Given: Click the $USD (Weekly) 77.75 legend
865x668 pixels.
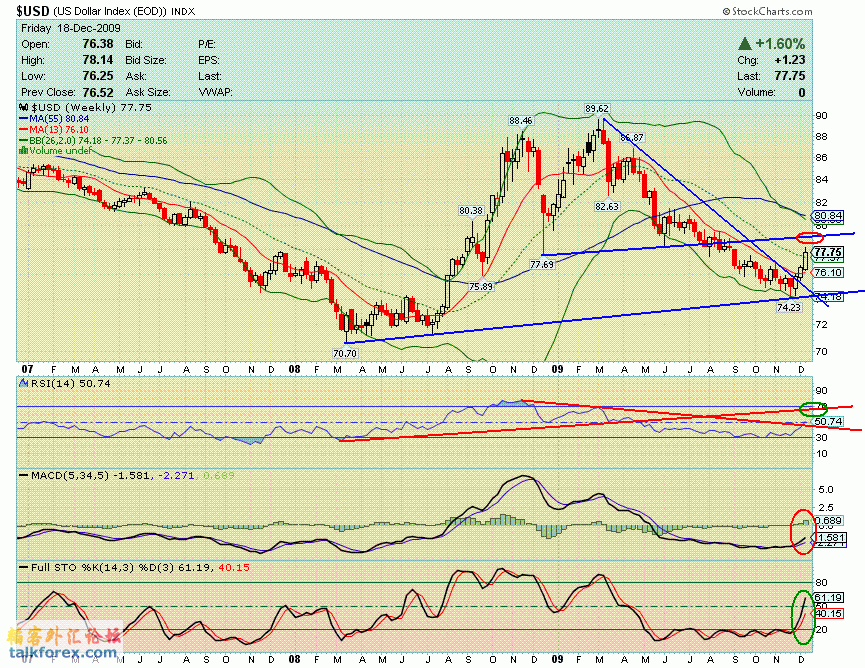Looking at the screenshot, I should coord(92,108).
